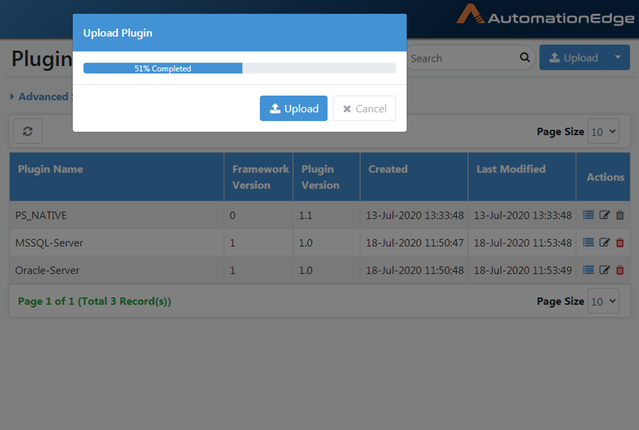Viewport: 639px width, 430px height.
Task: Open the bottom Page Size dropdown
Action: (x=603, y=301)
